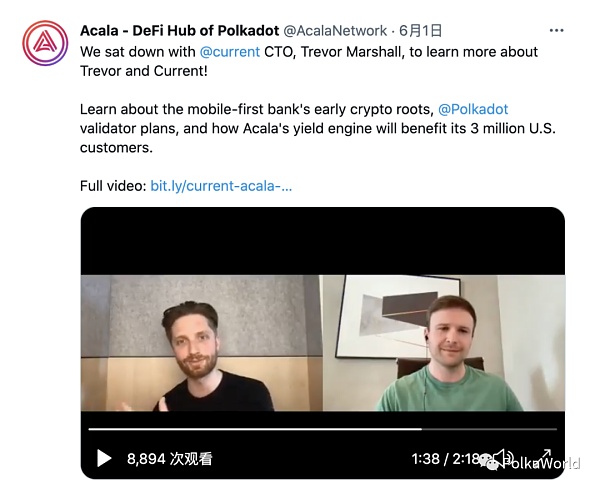Click the 8,894 次观看 view count
The image size is (600, 488).
pos(170,459)
